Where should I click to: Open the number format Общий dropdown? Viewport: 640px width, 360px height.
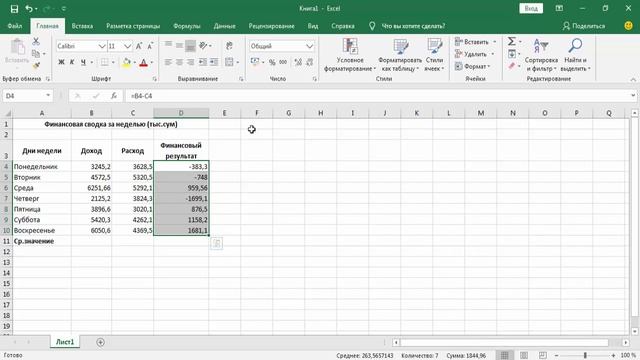point(309,46)
